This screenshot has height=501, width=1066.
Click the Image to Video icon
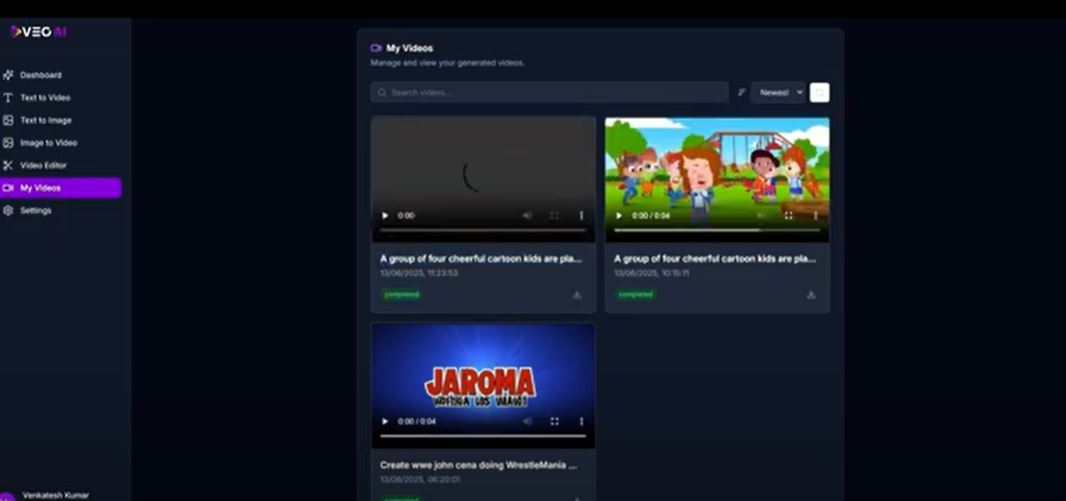8,143
